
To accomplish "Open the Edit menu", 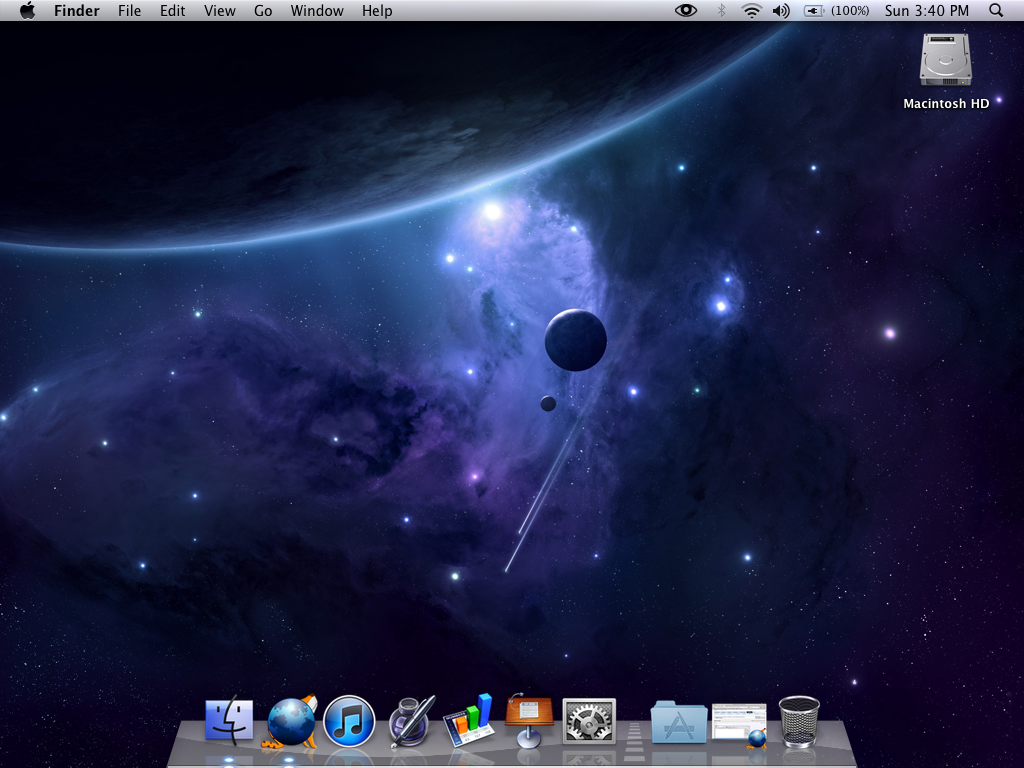I will tap(172, 10).
